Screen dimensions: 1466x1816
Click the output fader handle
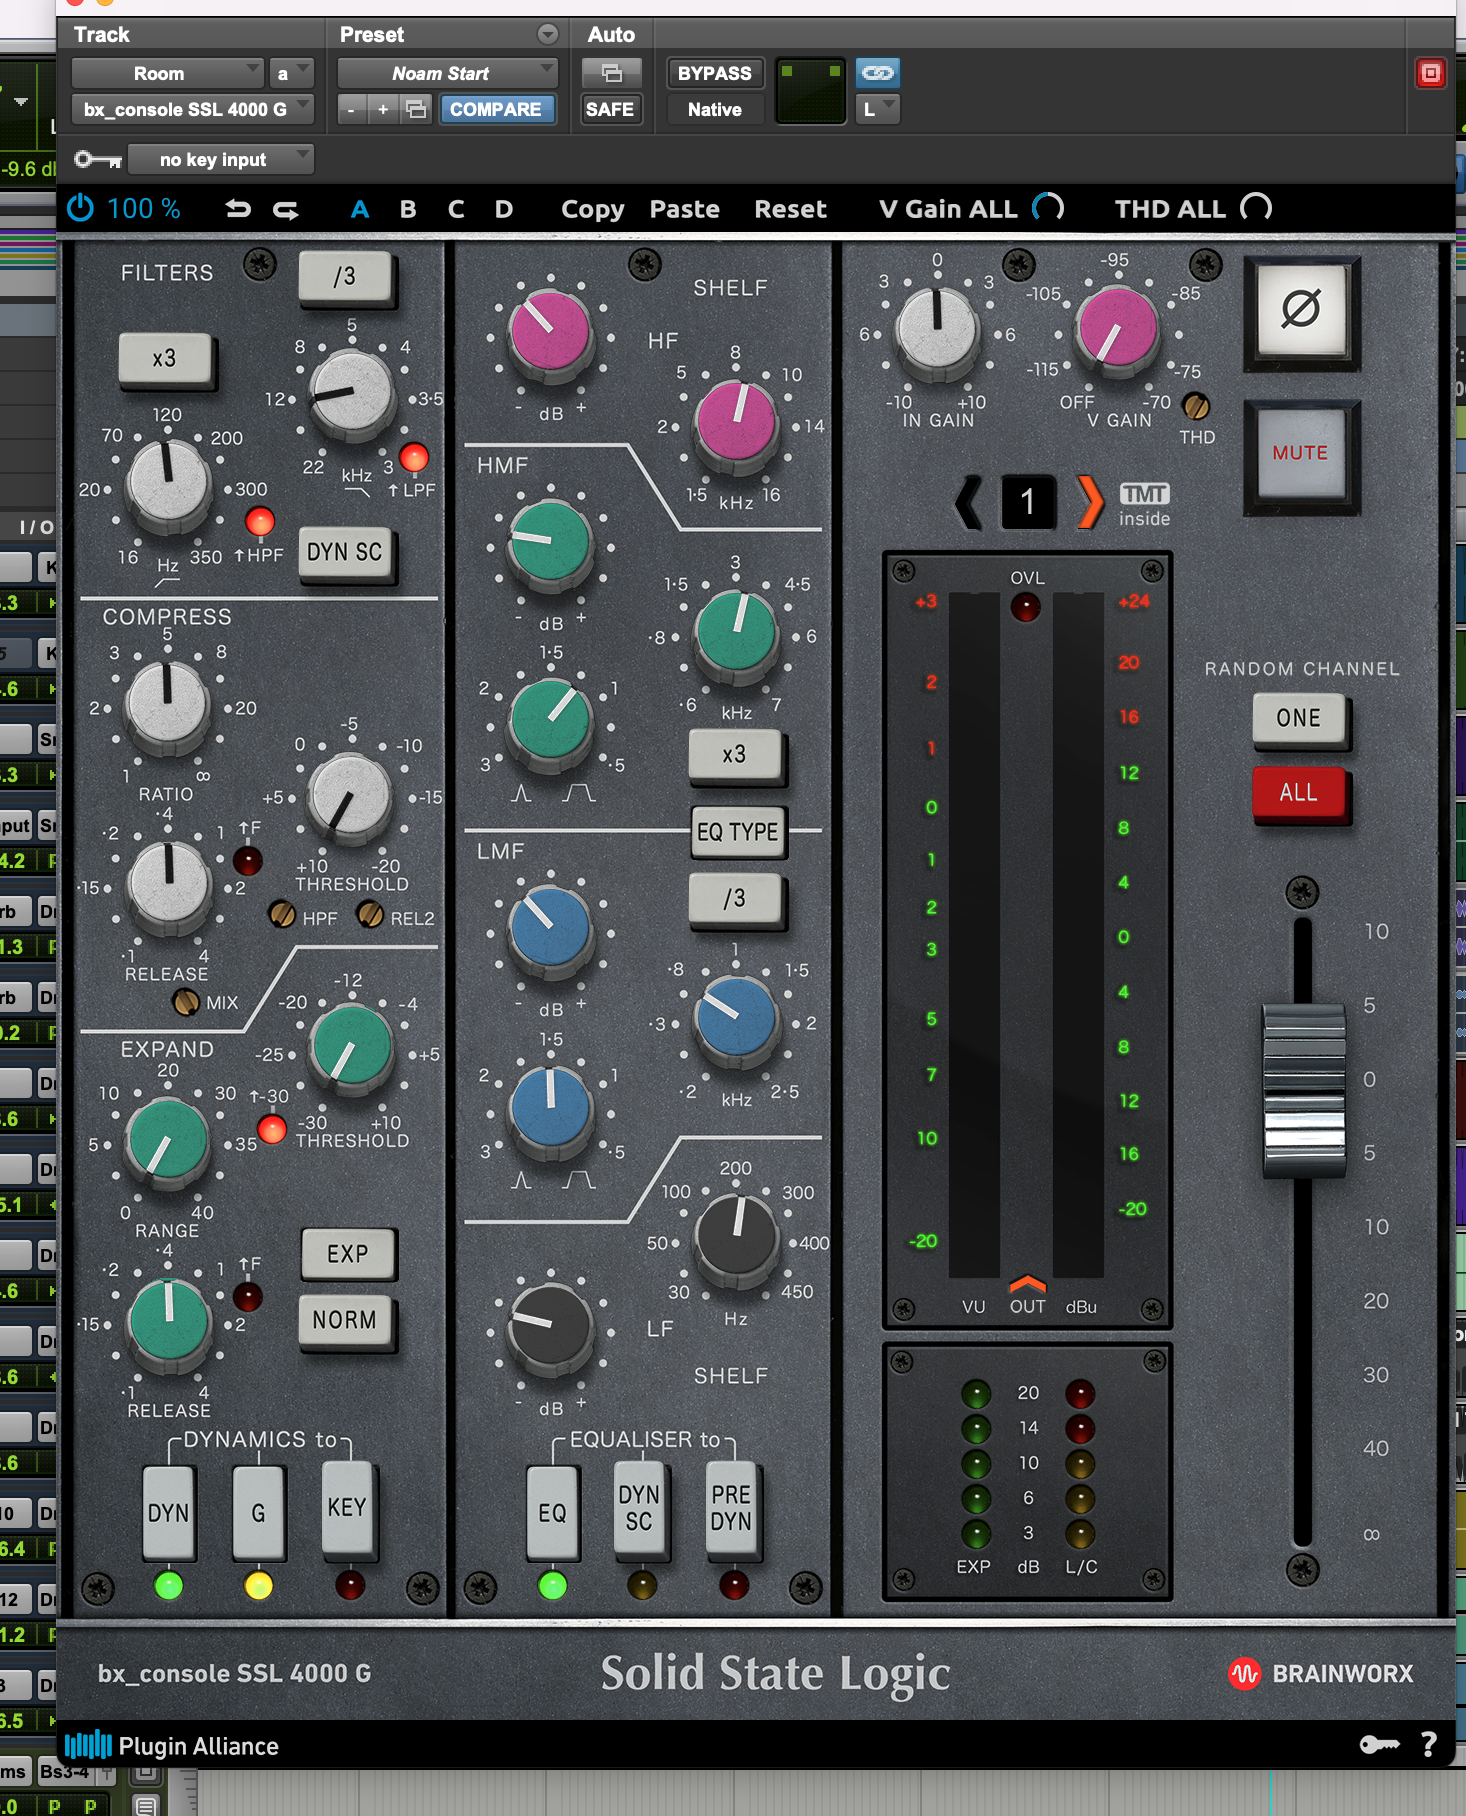pyautogui.click(x=1303, y=1090)
